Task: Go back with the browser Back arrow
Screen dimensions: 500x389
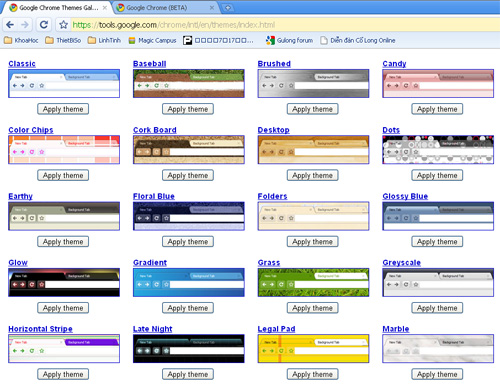Action: [x=10, y=25]
